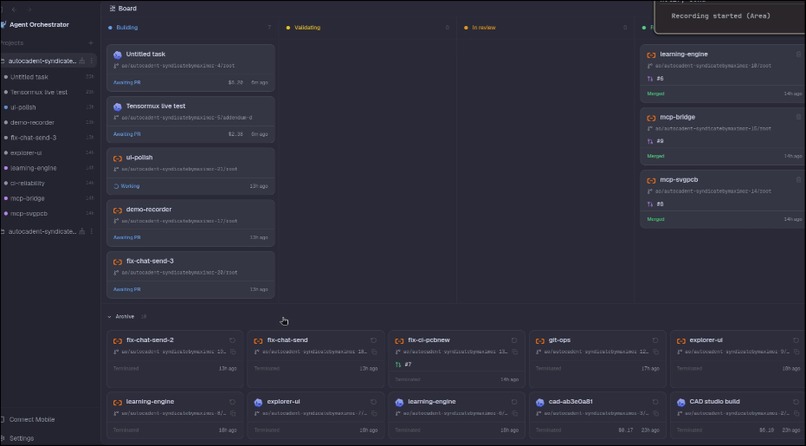The width and height of the screenshot is (806, 446).
Task: Restore the archived git-ops task
Action: (655, 340)
